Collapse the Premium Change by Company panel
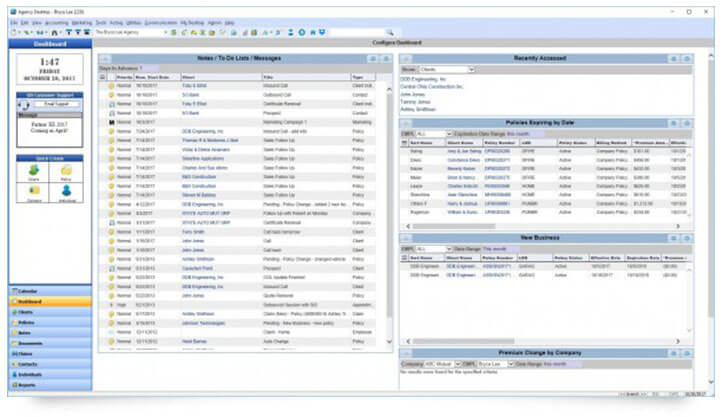The width and height of the screenshot is (725, 417). tap(406, 353)
